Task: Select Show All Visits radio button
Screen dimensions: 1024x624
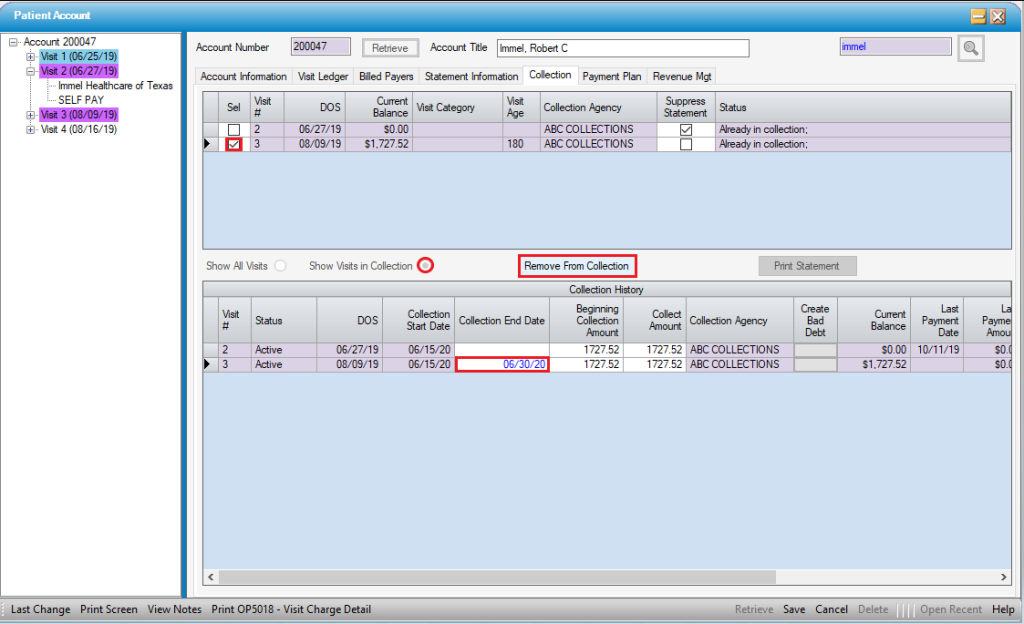Action: coord(280,266)
